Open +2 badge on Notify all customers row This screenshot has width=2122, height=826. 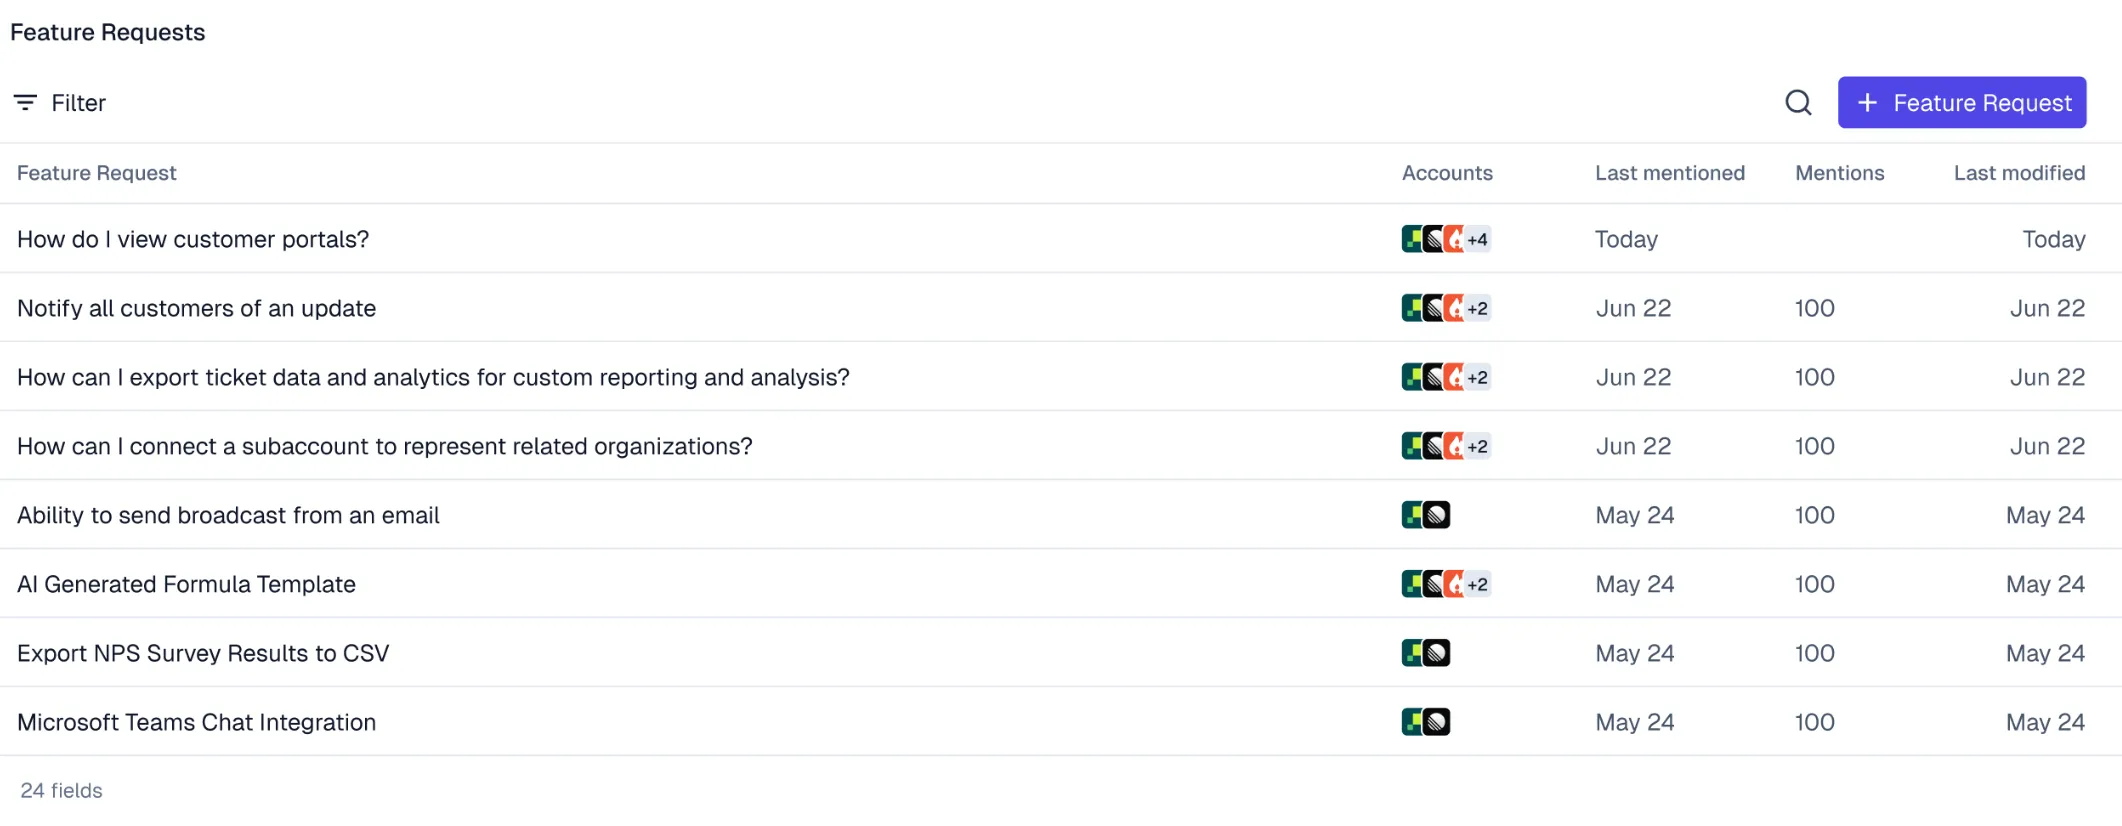pyautogui.click(x=1477, y=308)
